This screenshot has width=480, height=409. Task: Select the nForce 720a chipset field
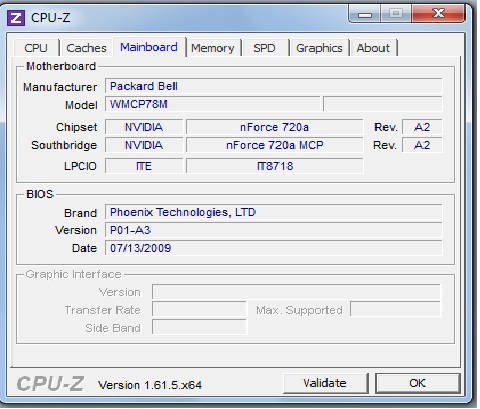click(x=274, y=127)
